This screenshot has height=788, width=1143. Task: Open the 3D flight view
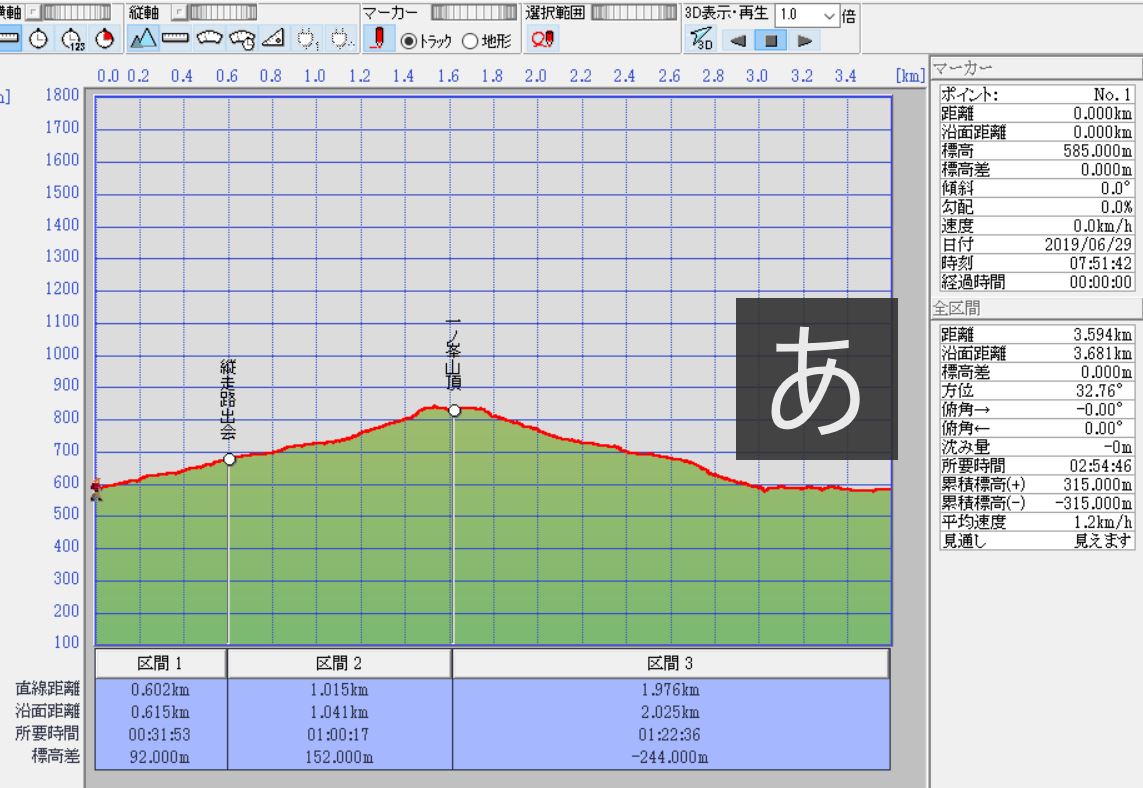pyautogui.click(x=701, y=39)
